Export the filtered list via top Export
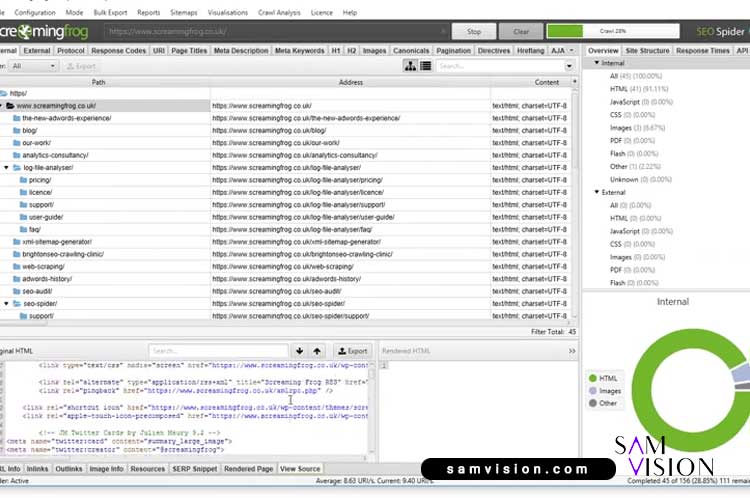750x500 pixels. pos(81,67)
